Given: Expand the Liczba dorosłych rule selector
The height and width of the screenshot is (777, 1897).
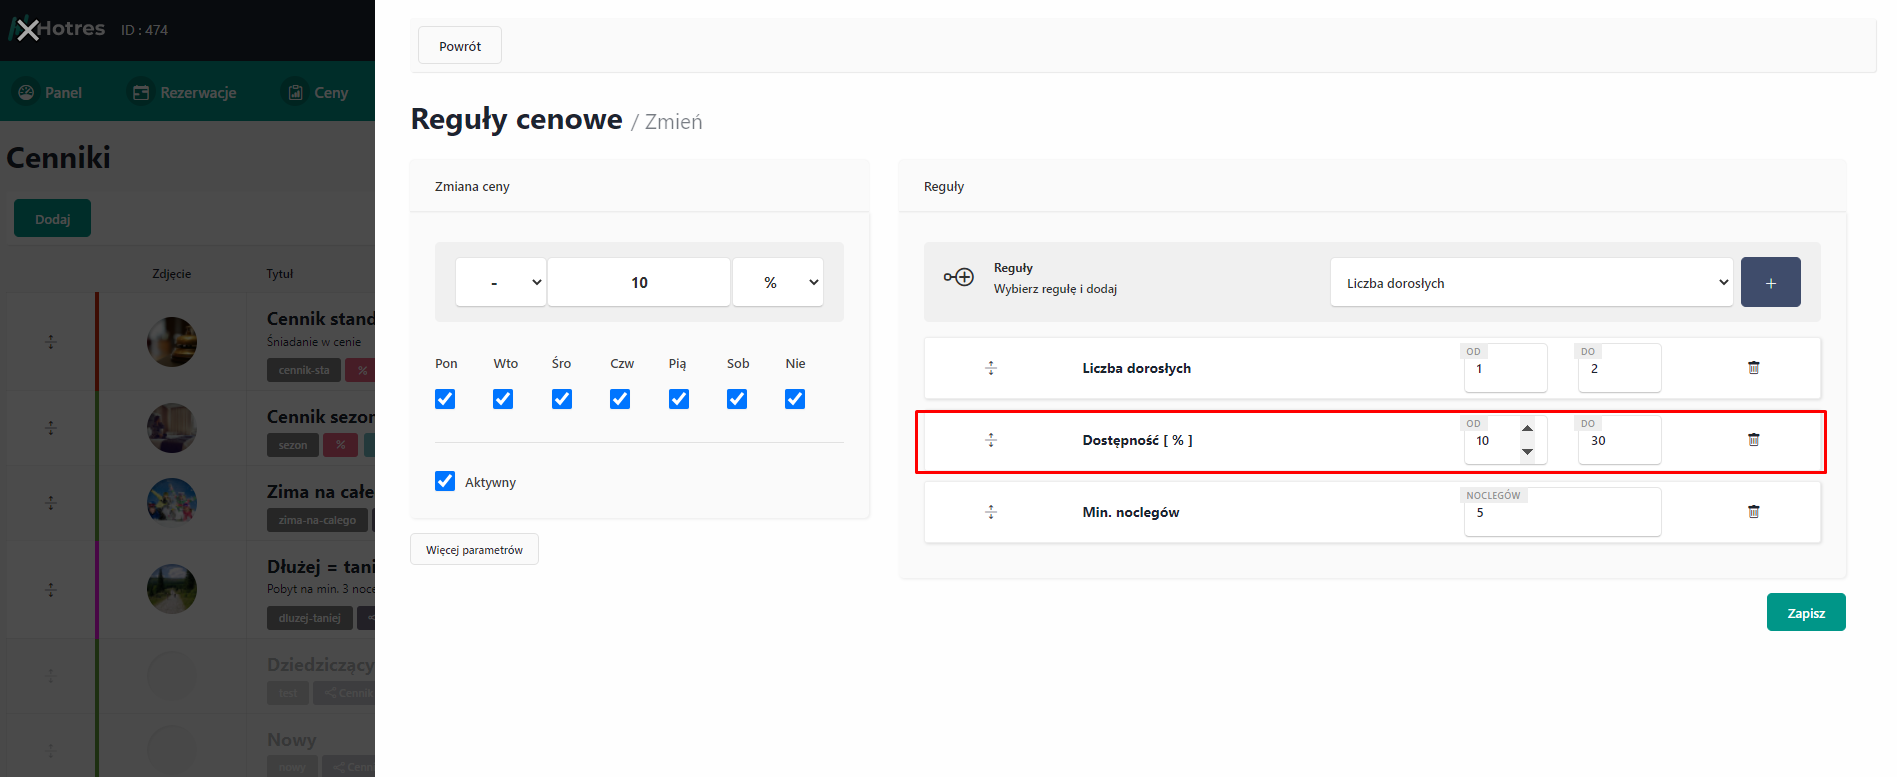Looking at the screenshot, I should click(1531, 283).
